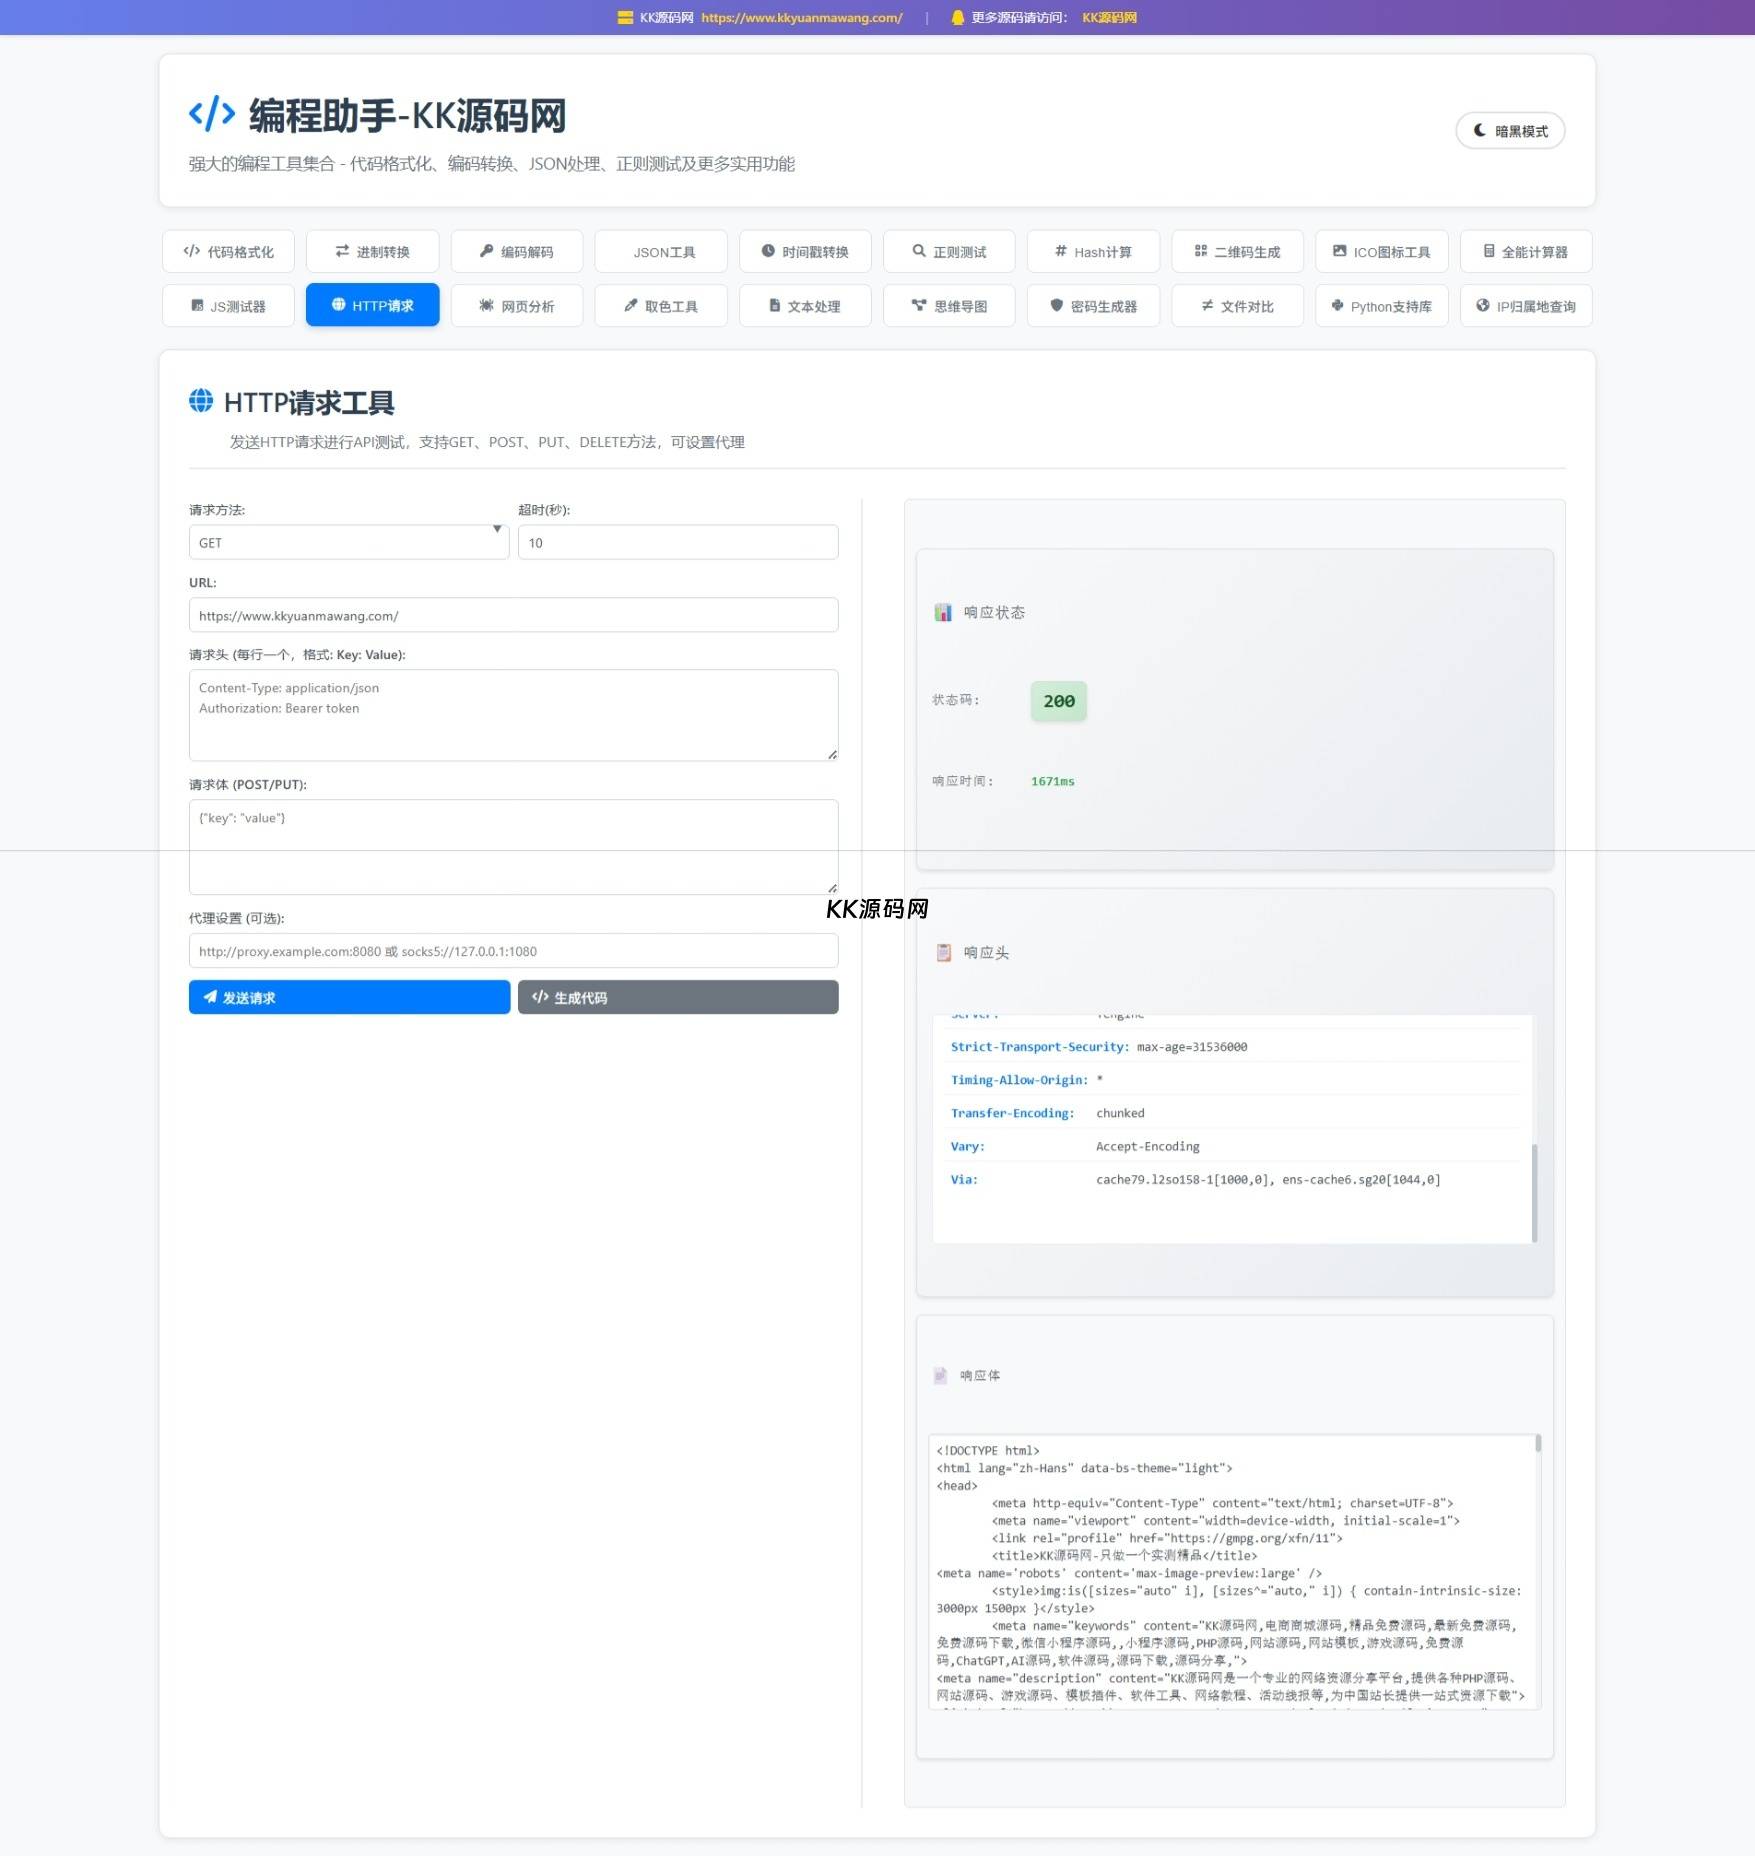The height and width of the screenshot is (1856, 1755).
Task: Switch to the 进制转换 tab
Action: (x=372, y=251)
